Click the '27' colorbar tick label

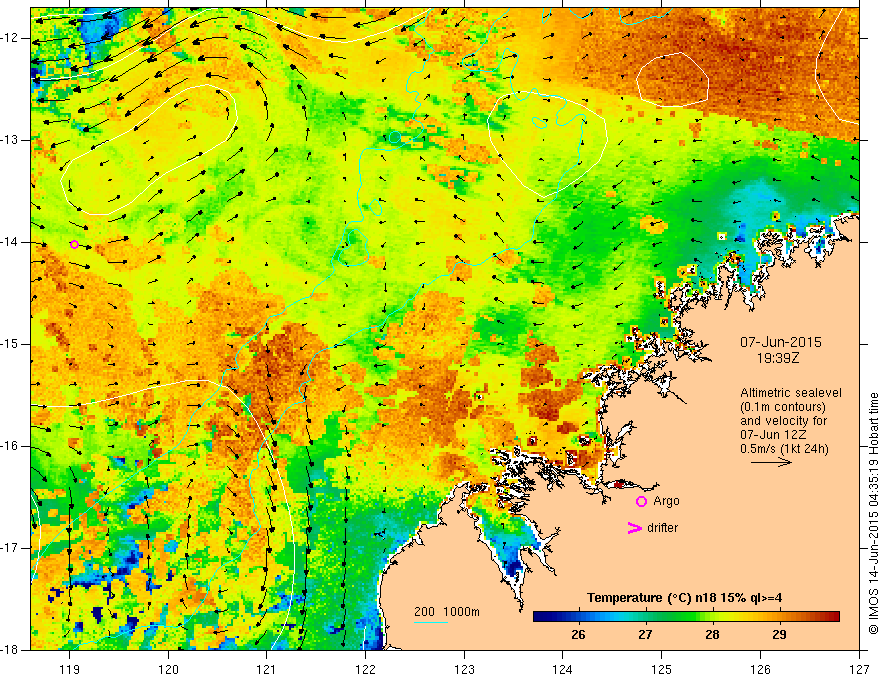[645, 635]
